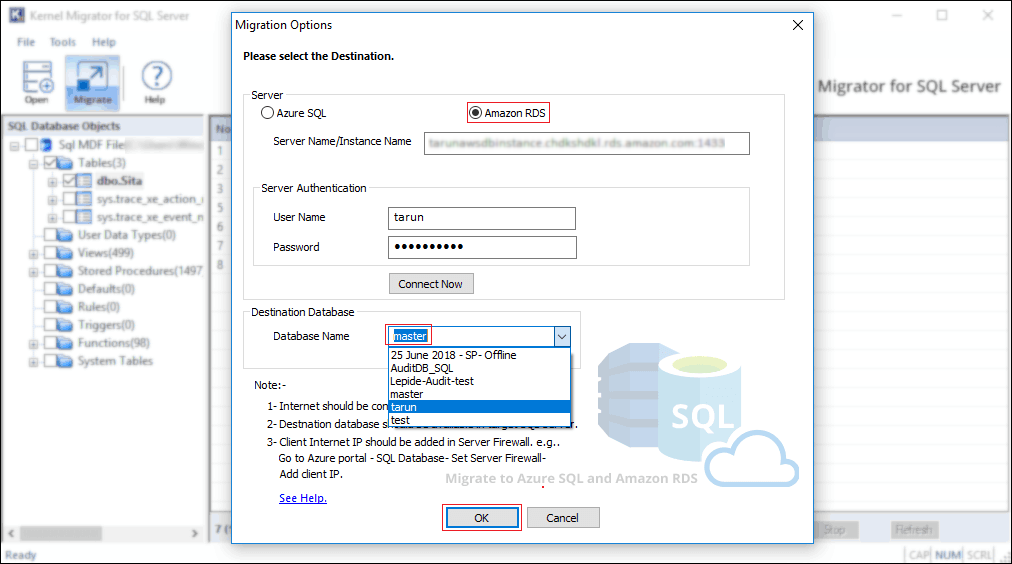Viewport: 1012px width, 564px height.
Task: Expand the System Tables tree node
Action: [33, 363]
